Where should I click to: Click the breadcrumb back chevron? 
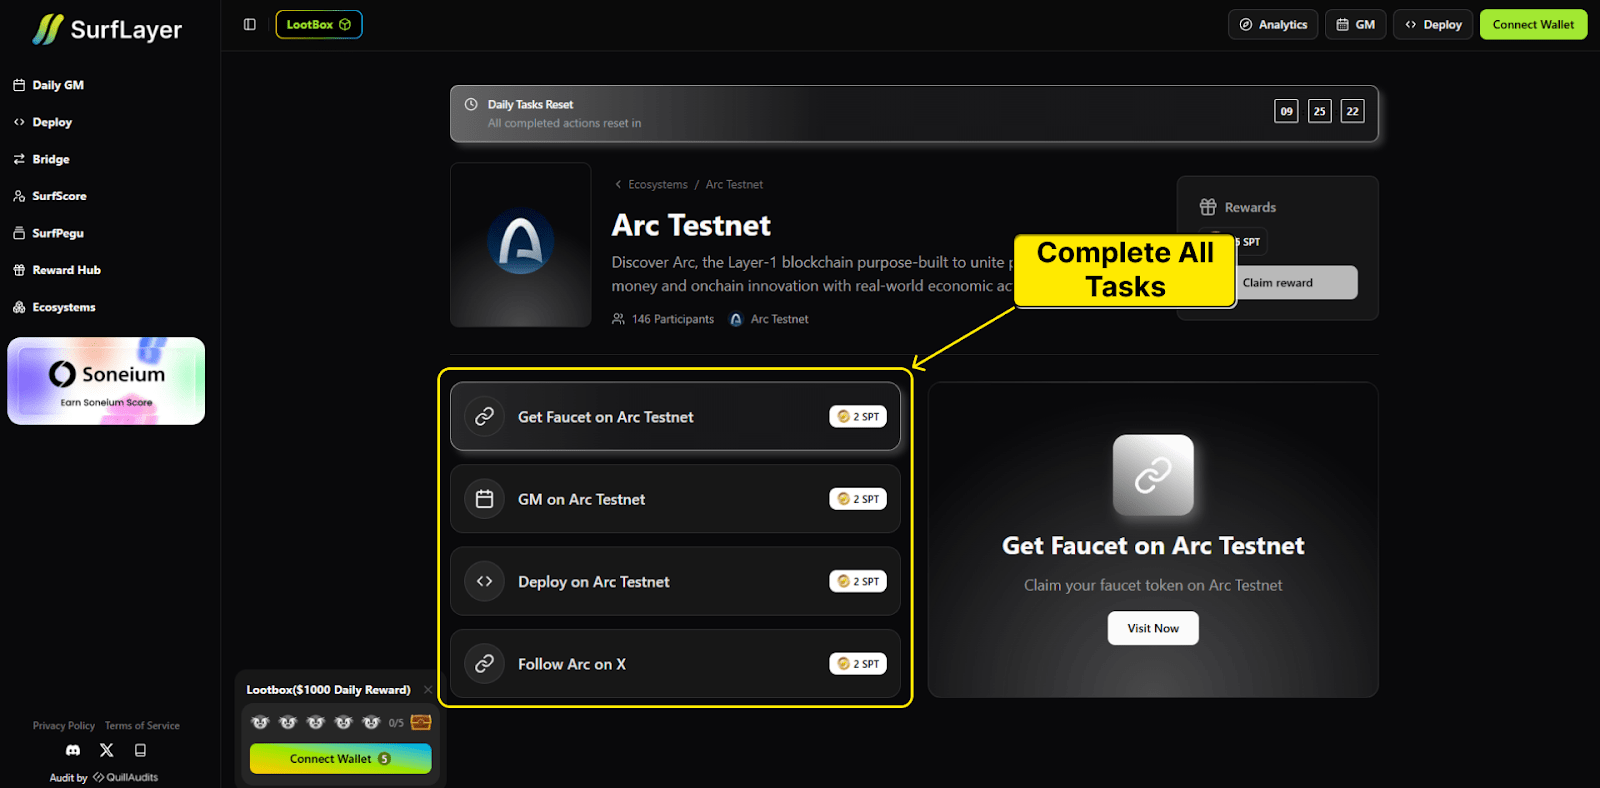pos(618,185)
